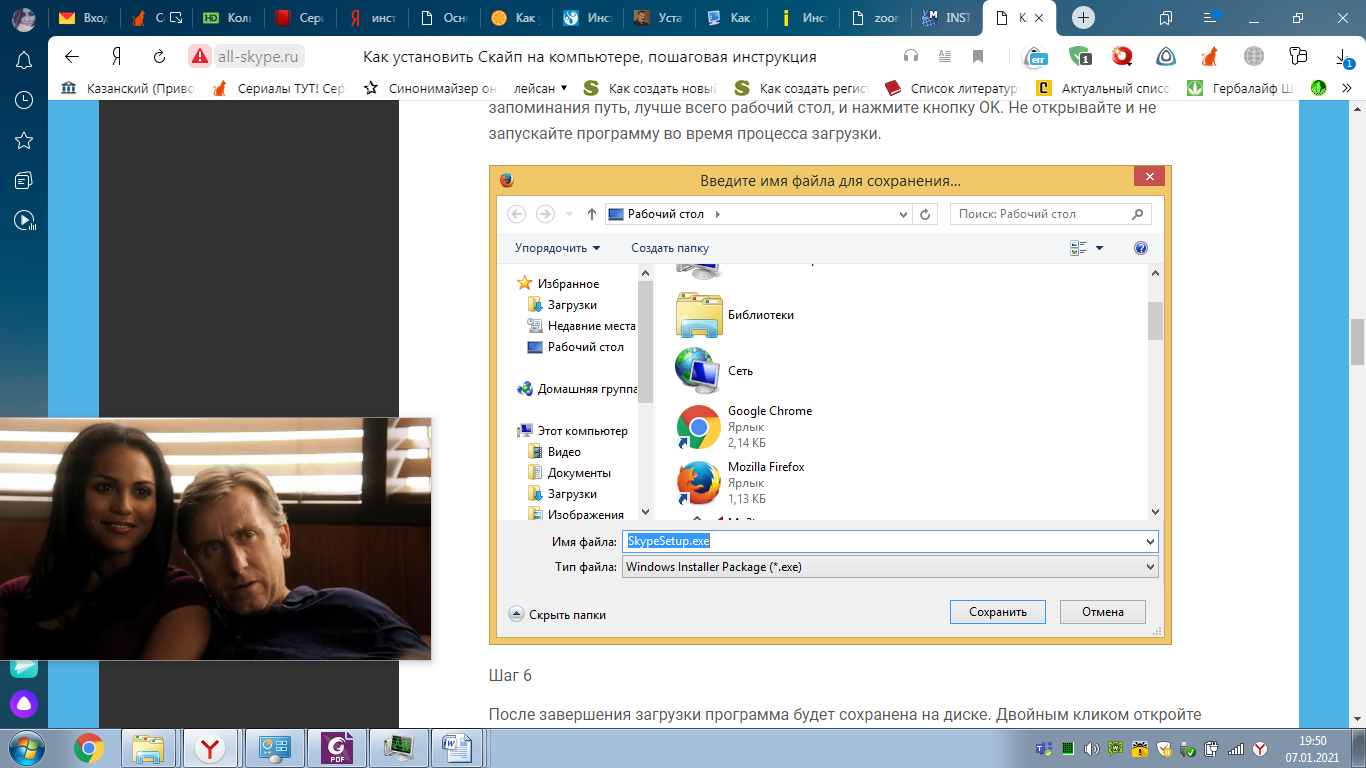1366x768 pixels.
Task: Expand the лейсан bookmarks folder
Action: click(x=540, y=88)
